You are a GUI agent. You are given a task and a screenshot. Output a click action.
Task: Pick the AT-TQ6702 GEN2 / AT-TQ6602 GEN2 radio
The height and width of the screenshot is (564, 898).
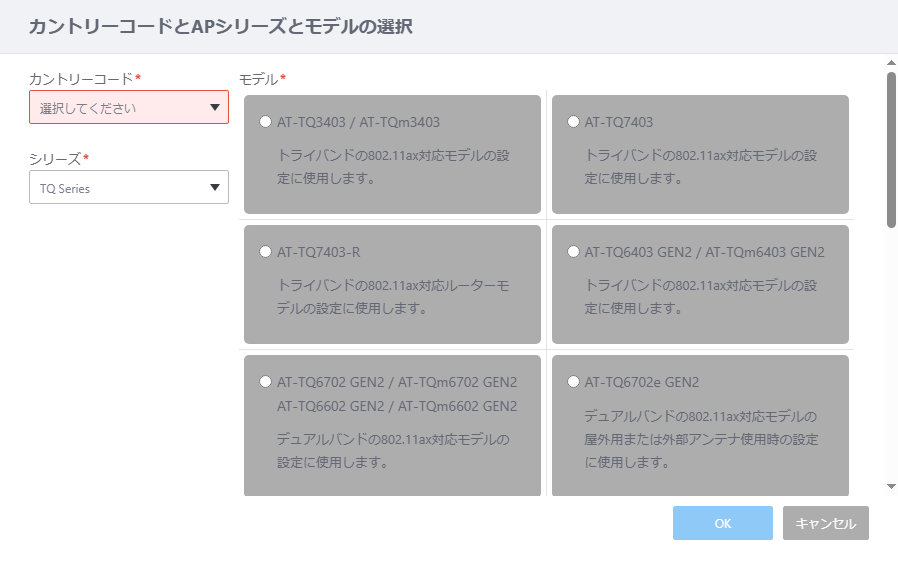[x=265, y=382]
